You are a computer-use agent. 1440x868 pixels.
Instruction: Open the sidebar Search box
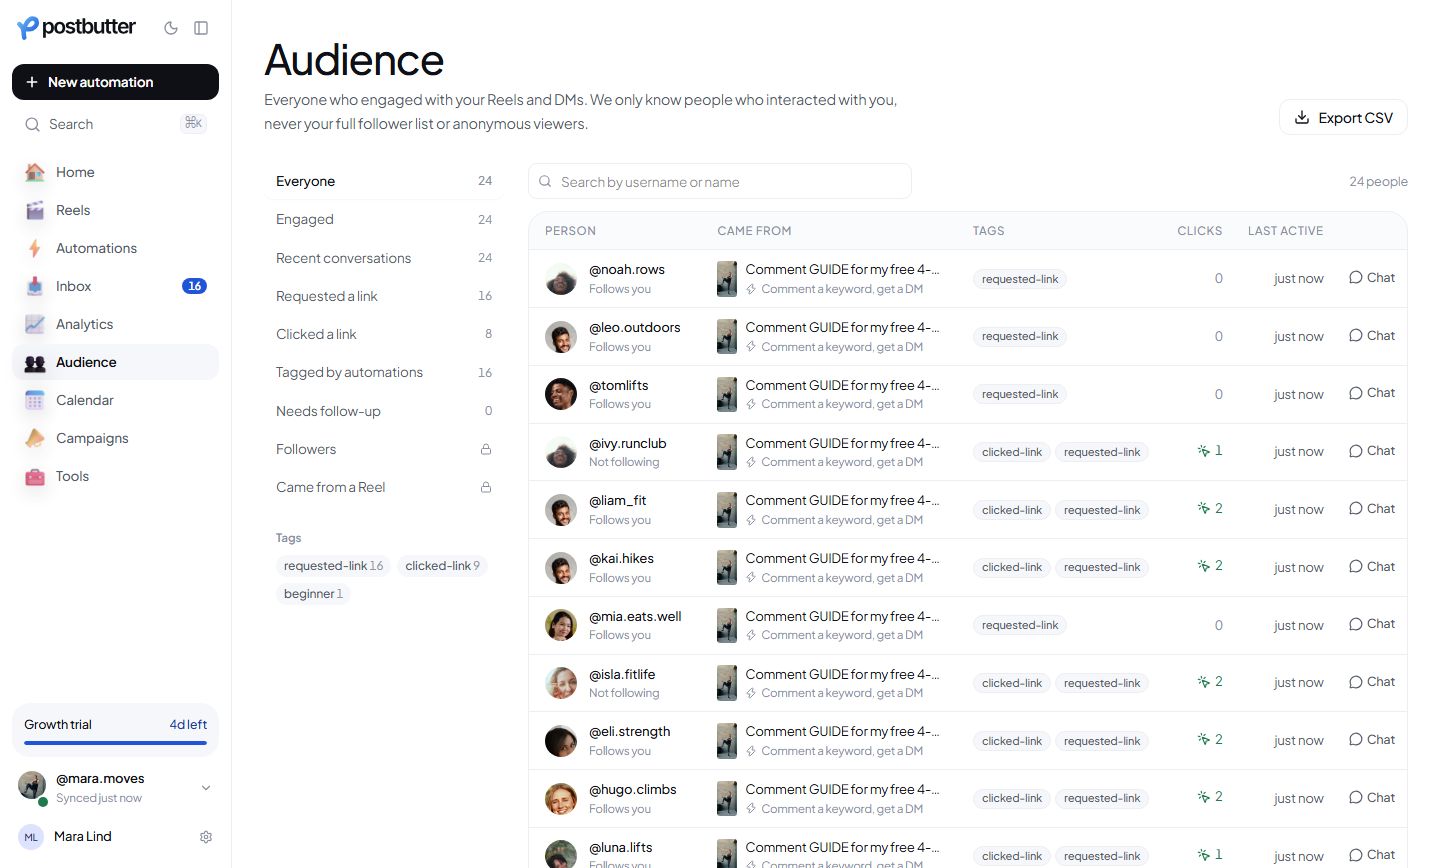pos(115,124)
